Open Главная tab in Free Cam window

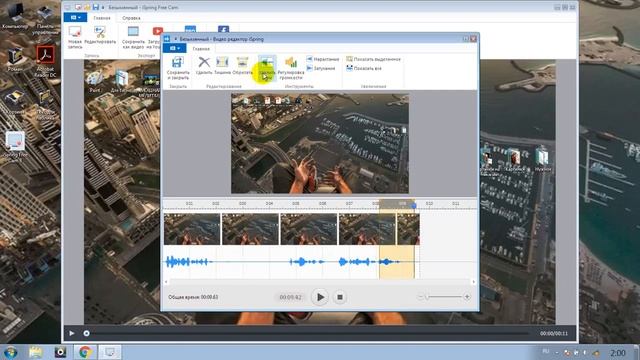pos(102,18)
